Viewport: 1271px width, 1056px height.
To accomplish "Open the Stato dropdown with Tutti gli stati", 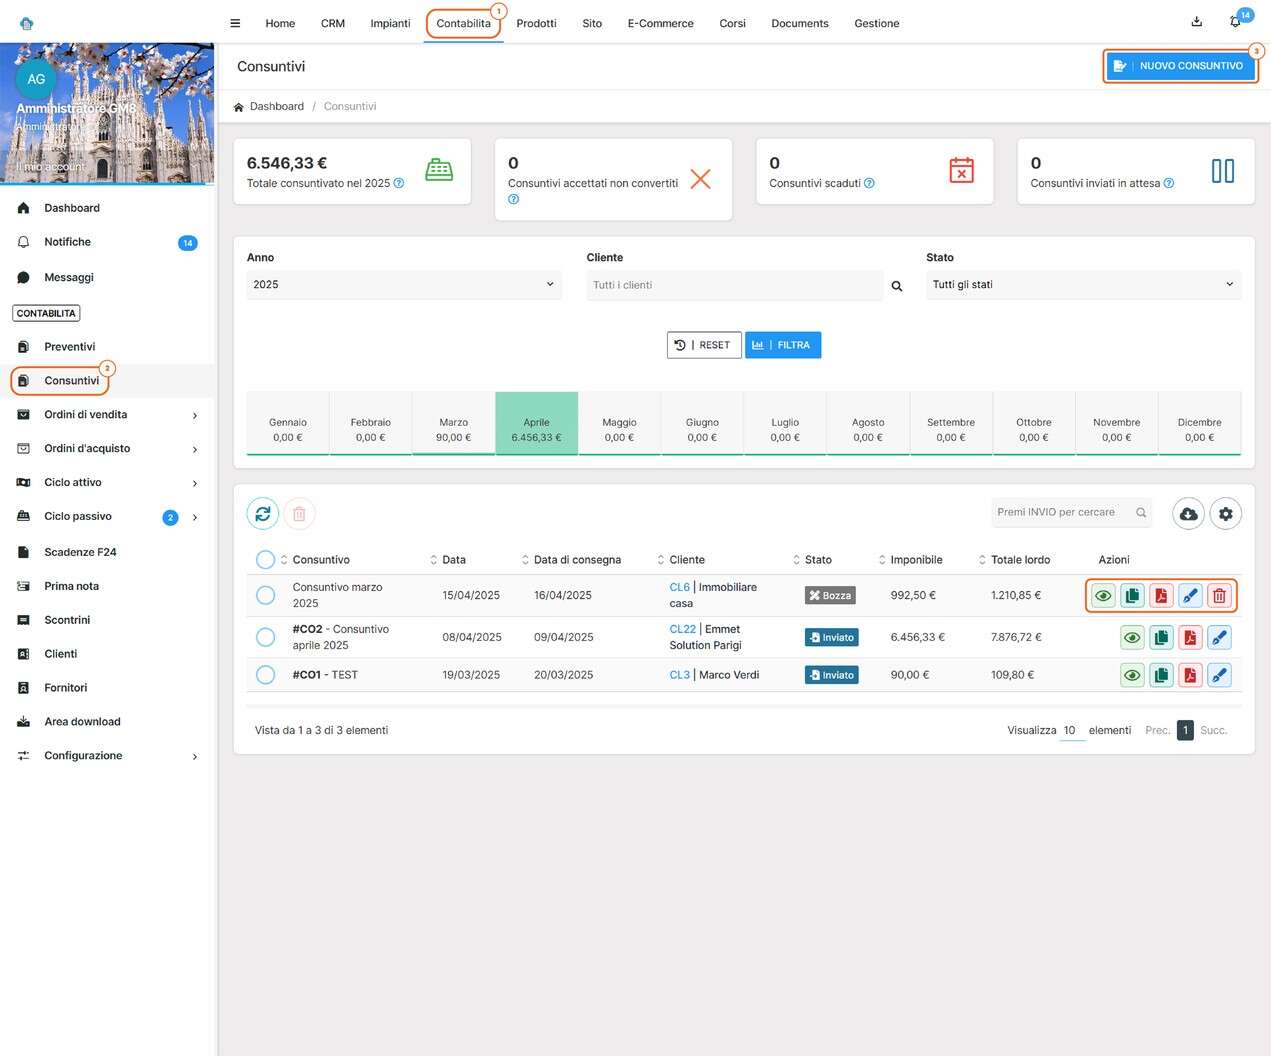I will [x=1082, y=285].
